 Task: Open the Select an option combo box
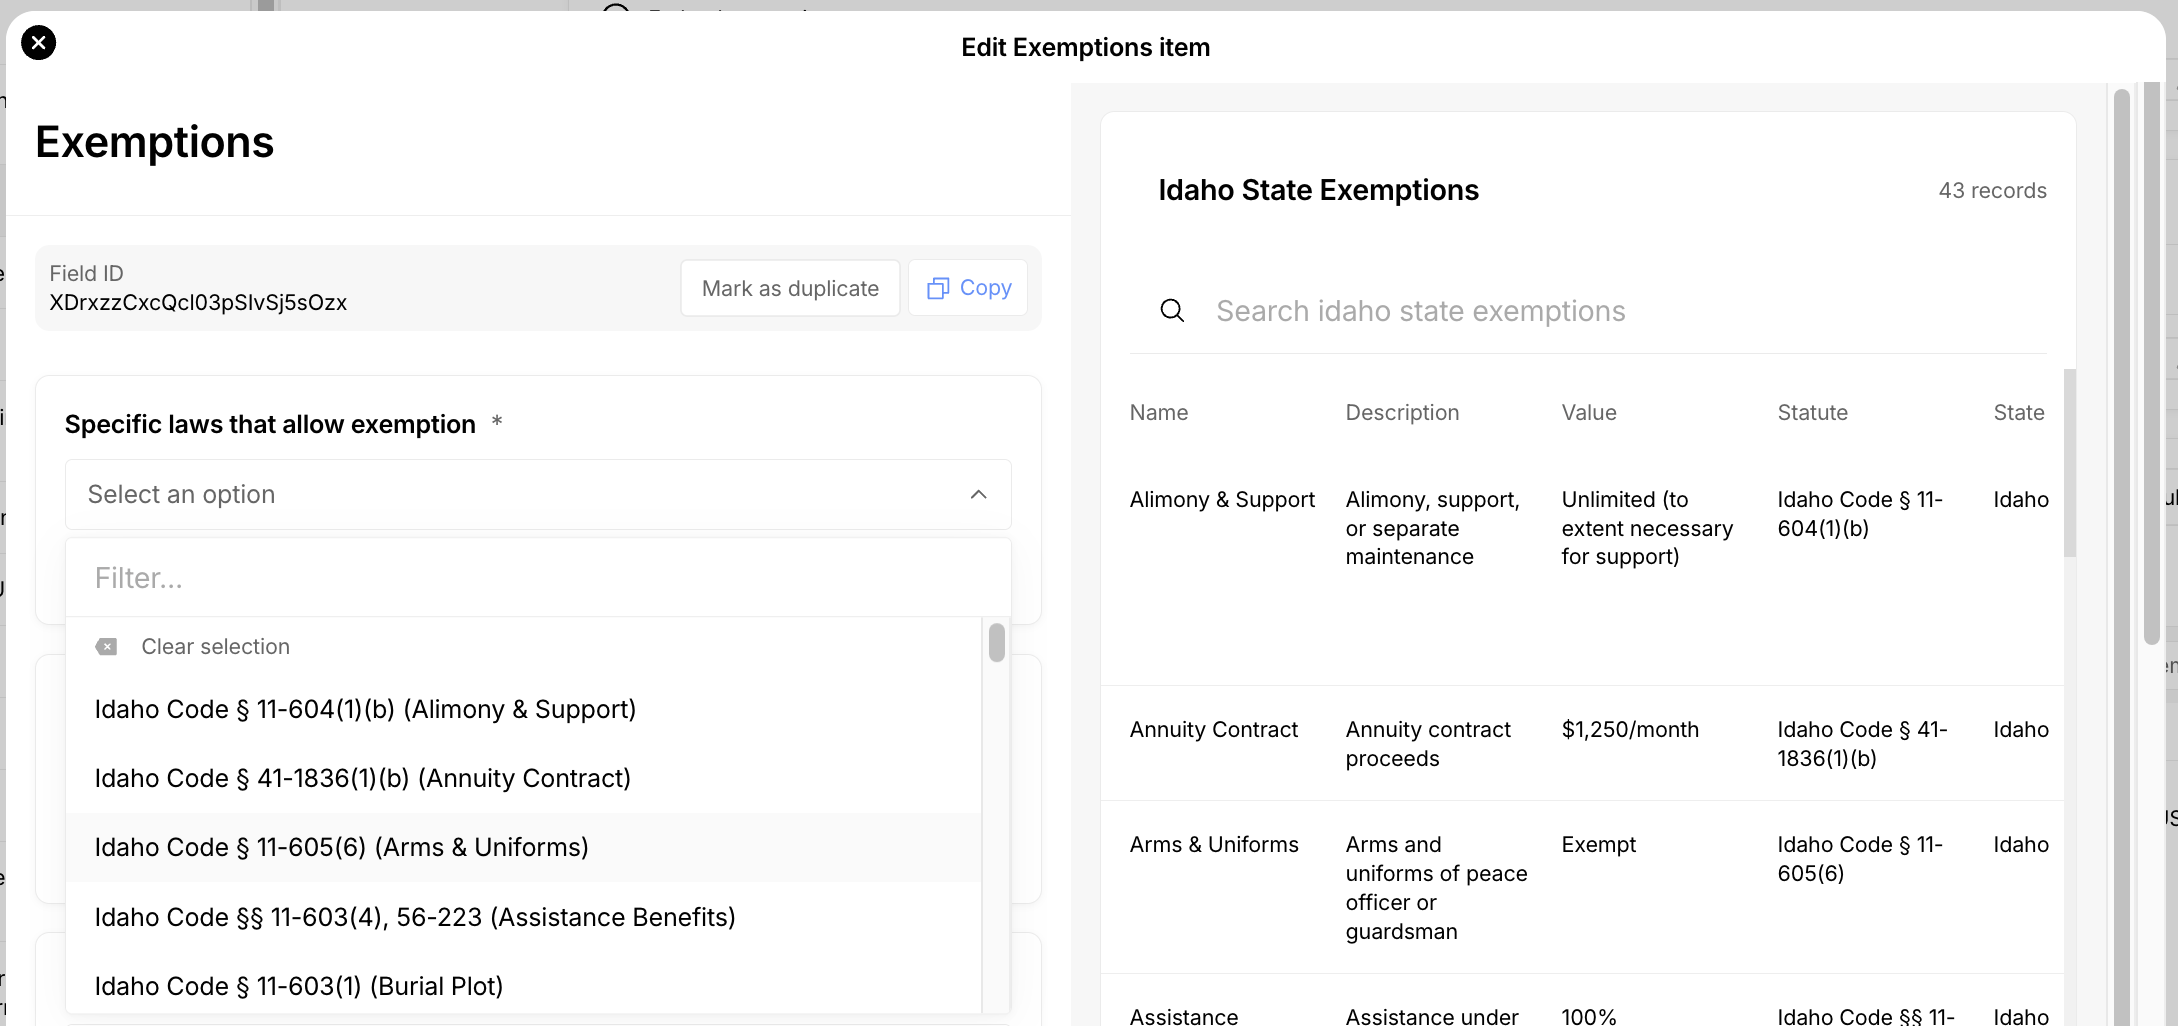coord(520,495)
